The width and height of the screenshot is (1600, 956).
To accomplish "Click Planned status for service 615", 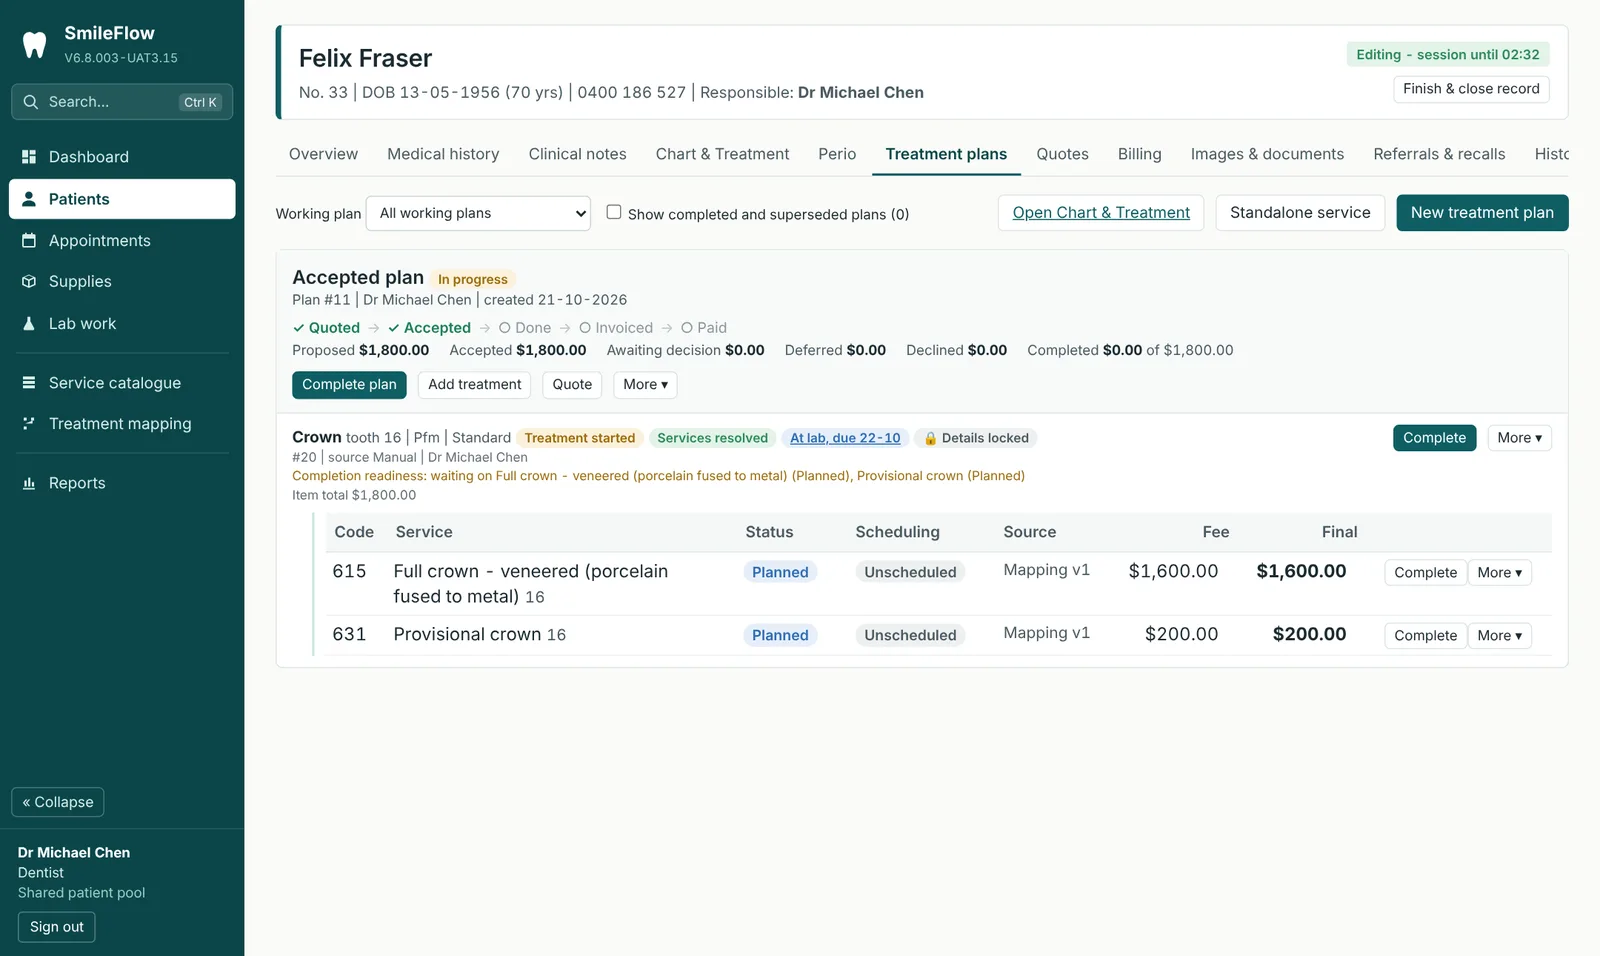I will (x=780, y=572).
